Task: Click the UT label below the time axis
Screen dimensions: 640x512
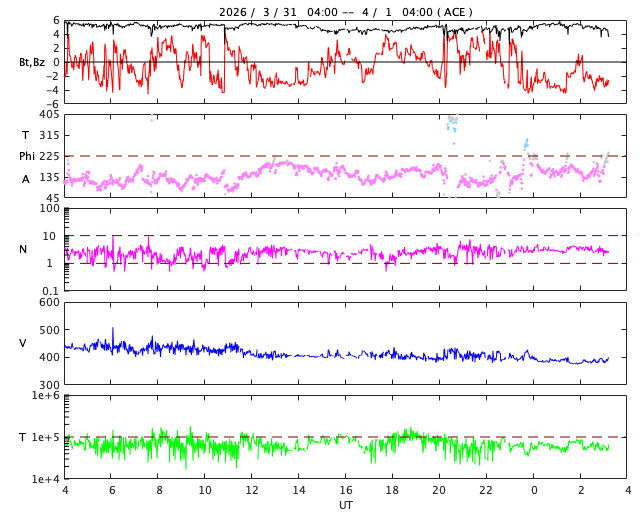Action: 345,505
